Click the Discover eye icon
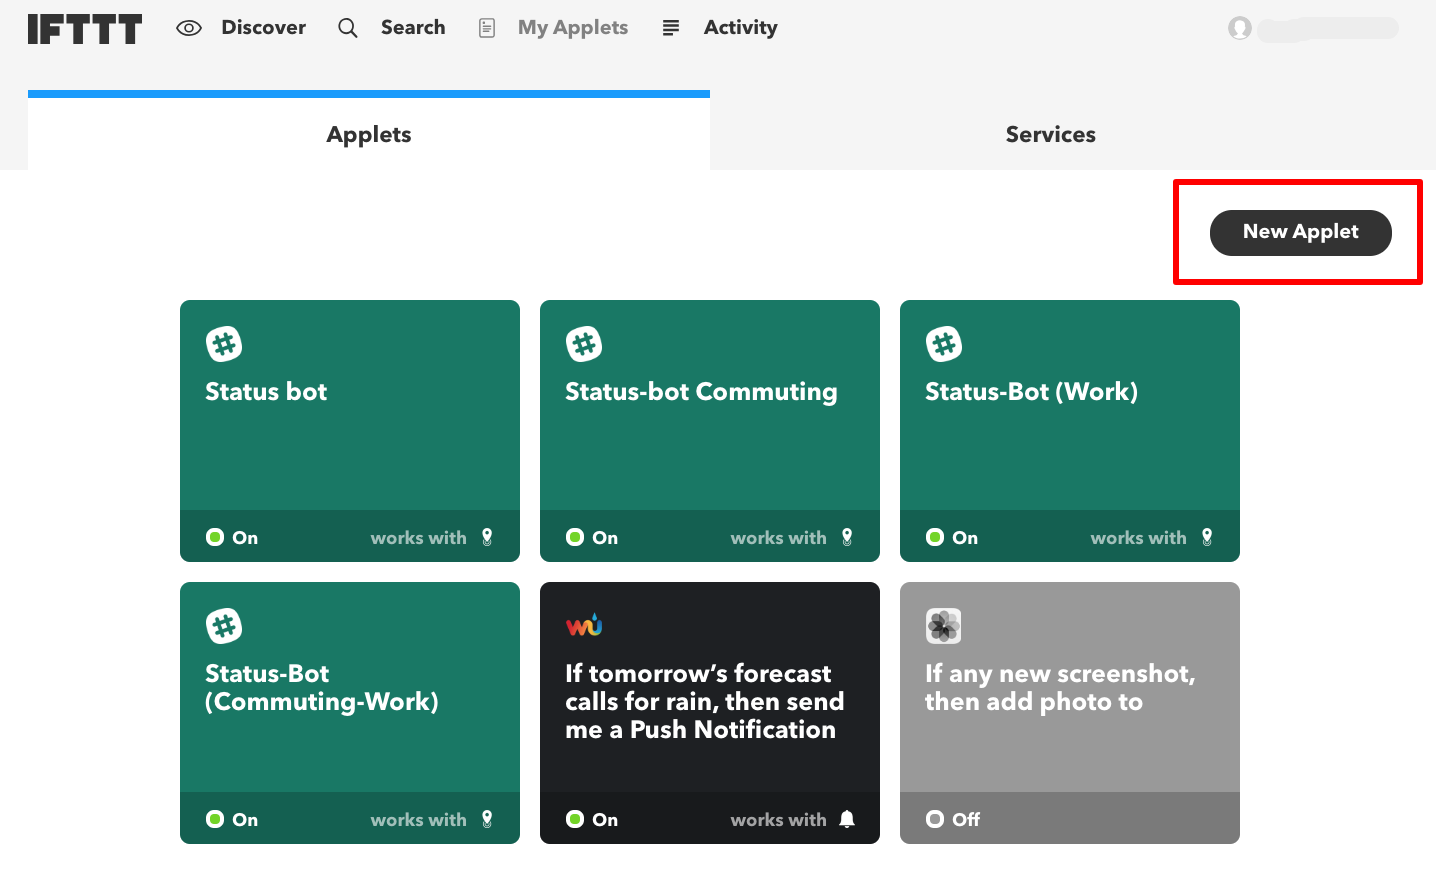 pyautogui.click(x=189, y=28)
